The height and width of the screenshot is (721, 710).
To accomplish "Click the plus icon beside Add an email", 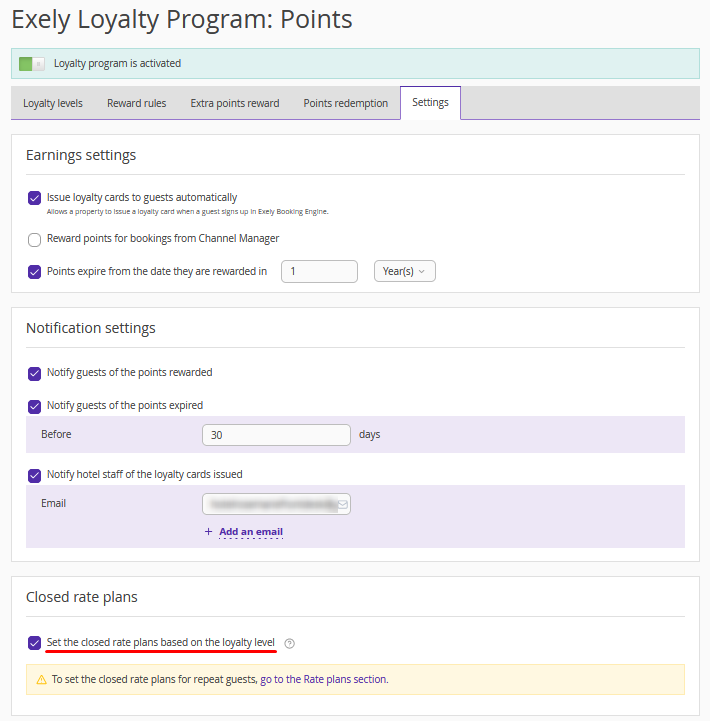I will (x=208, y=532).
